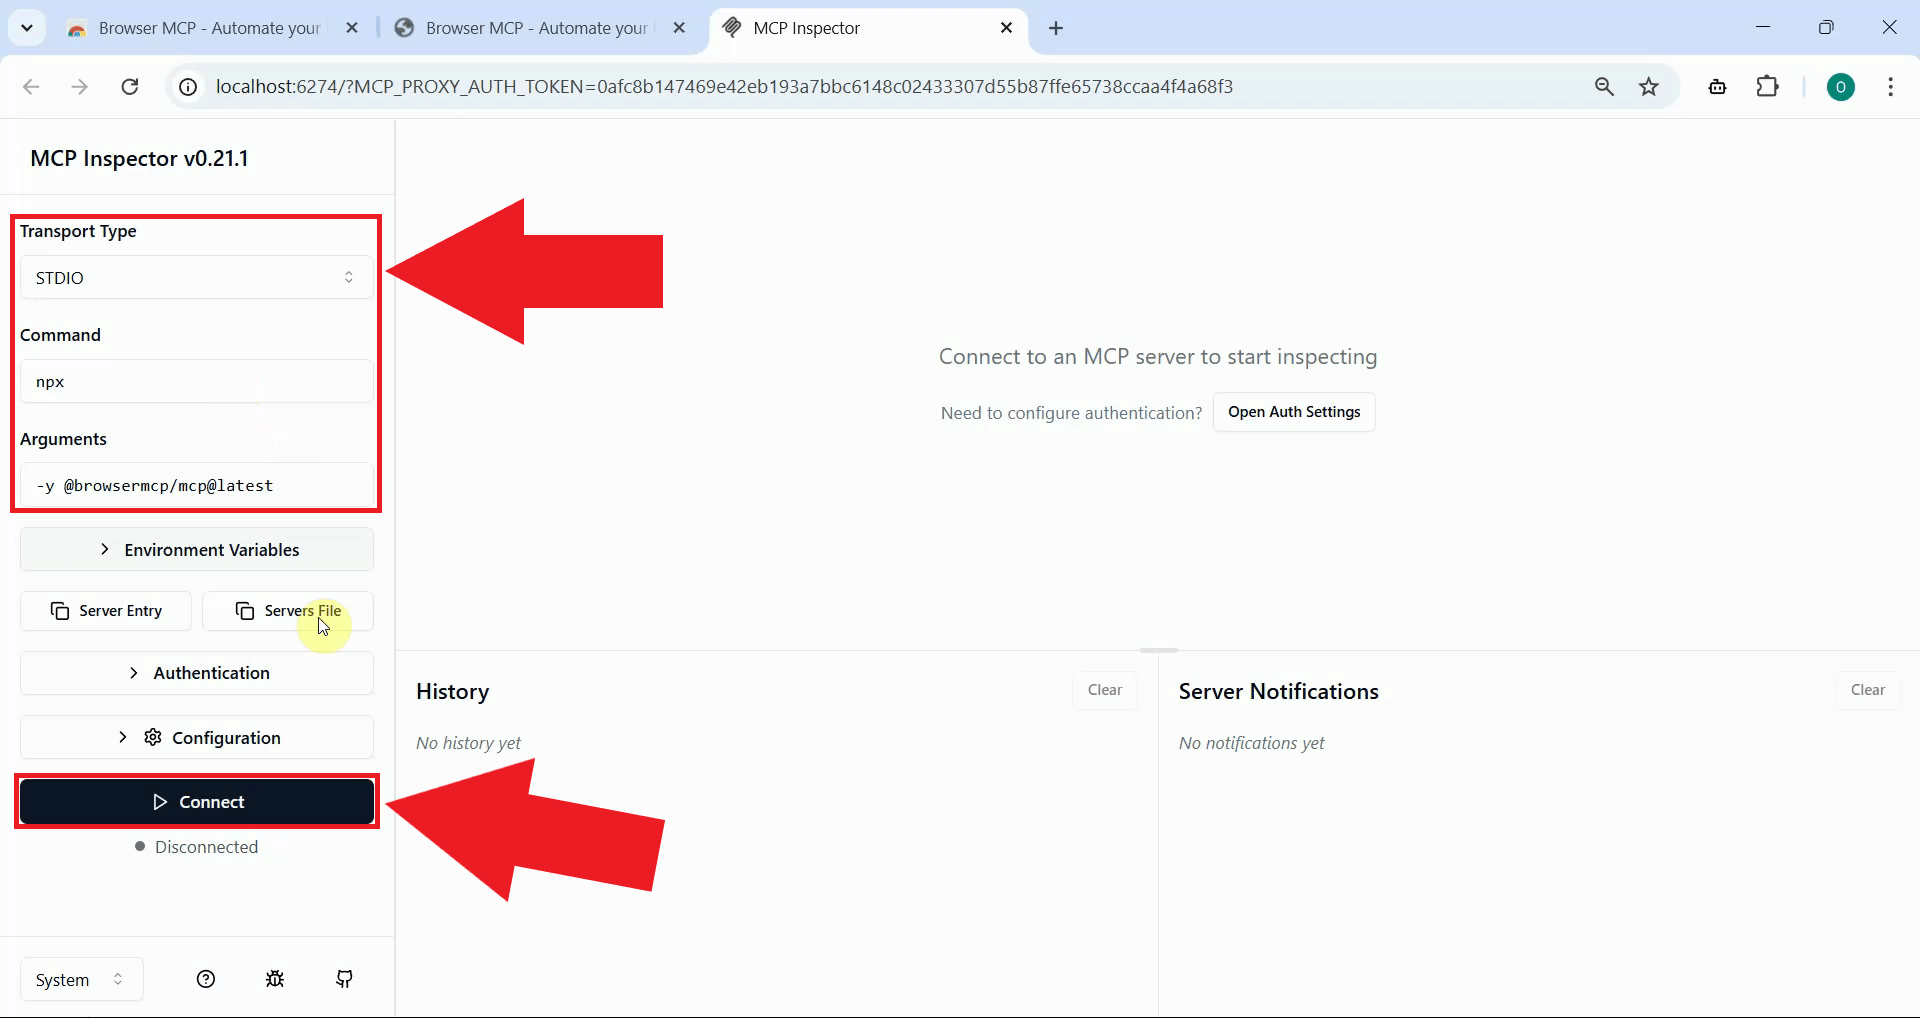Click Open Auth Settings

(x=1294, y=412)
